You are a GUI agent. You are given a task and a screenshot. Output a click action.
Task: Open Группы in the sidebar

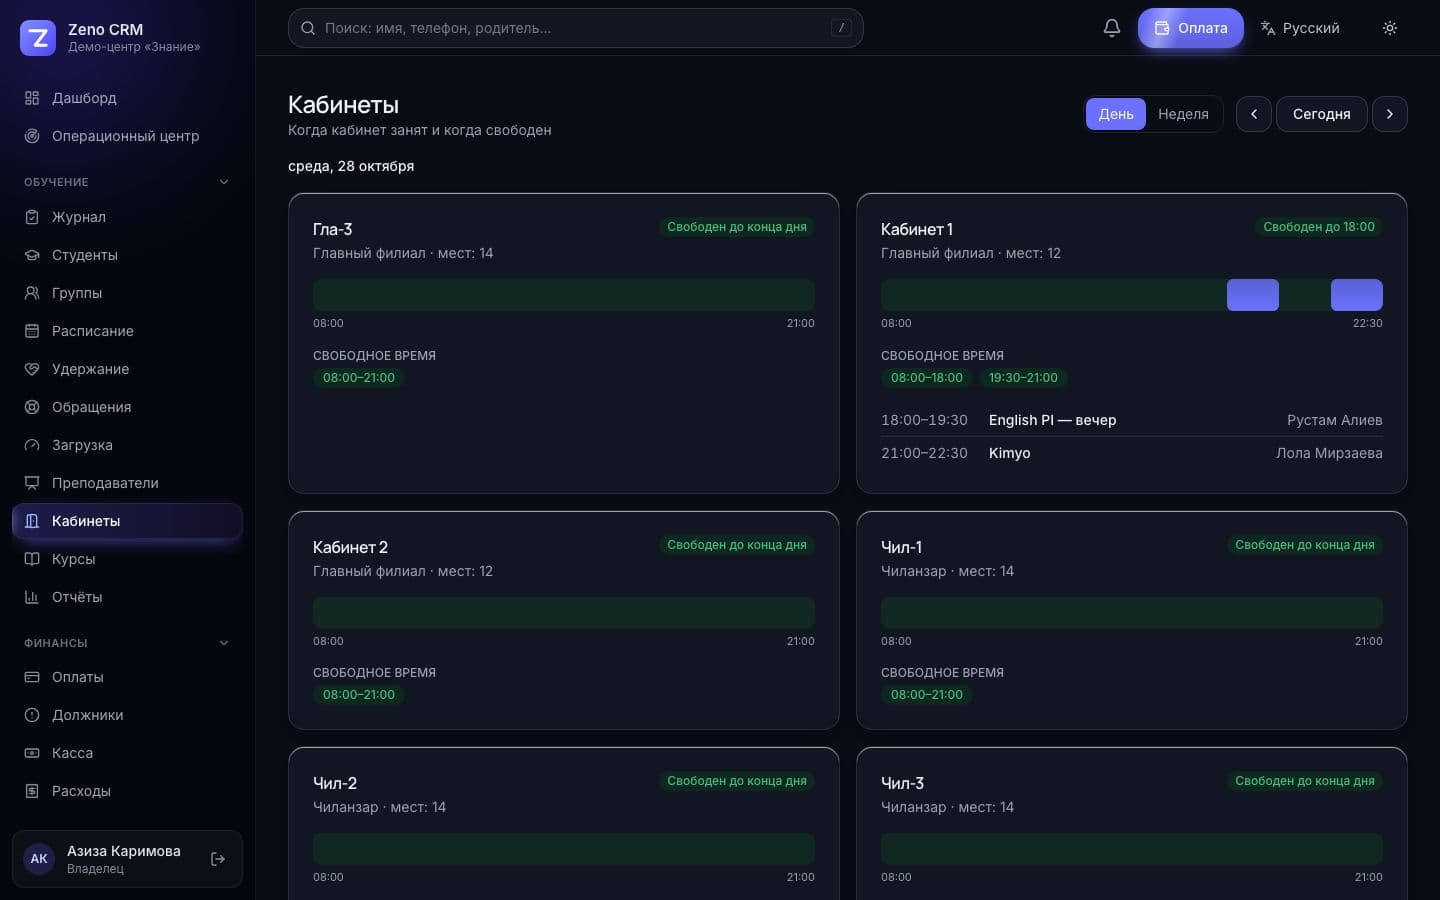(x=127, y=293)
